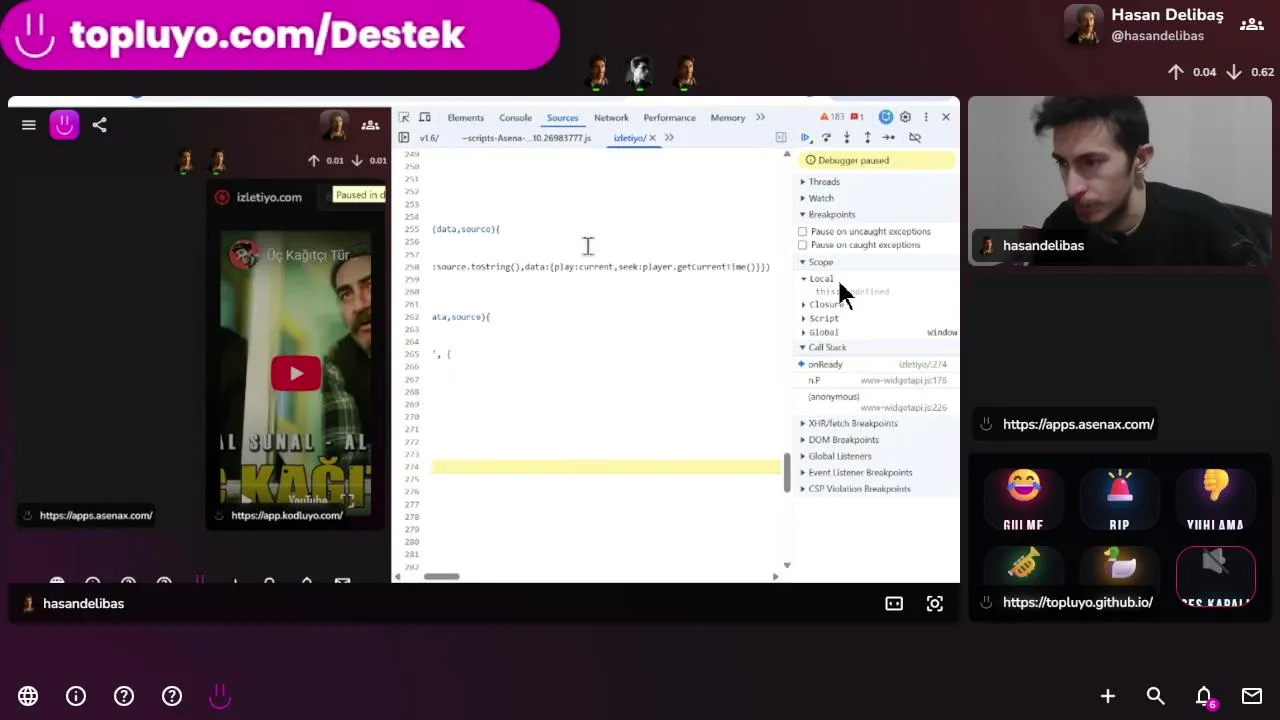Open the Memory tab
The height and width of the screenshot is (720, 1280).
tap(727, 118)
